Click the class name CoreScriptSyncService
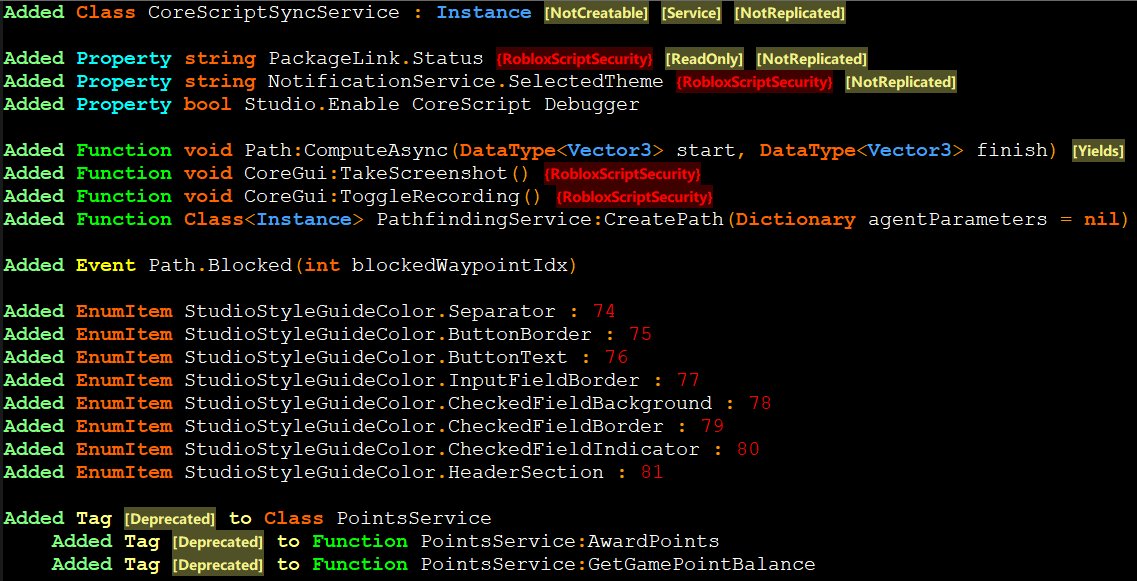Image resolution: width=1137 pixels, height=581 pixels. point(273,13)
